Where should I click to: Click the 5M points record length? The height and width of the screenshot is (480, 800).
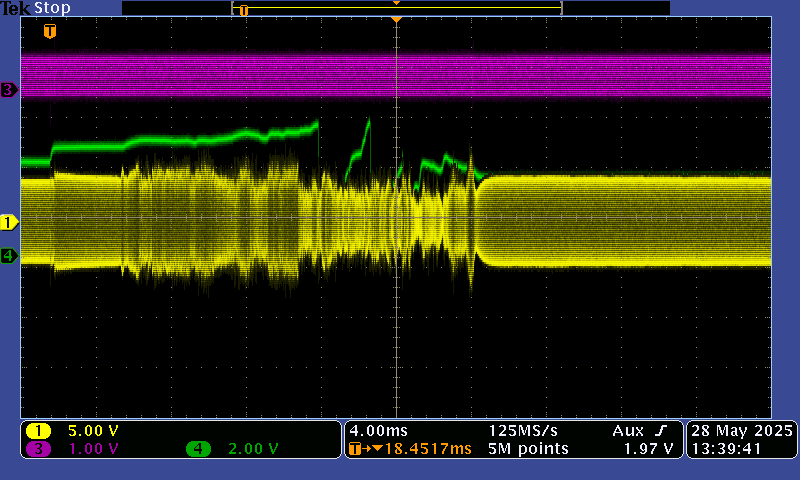coord(528,449)
